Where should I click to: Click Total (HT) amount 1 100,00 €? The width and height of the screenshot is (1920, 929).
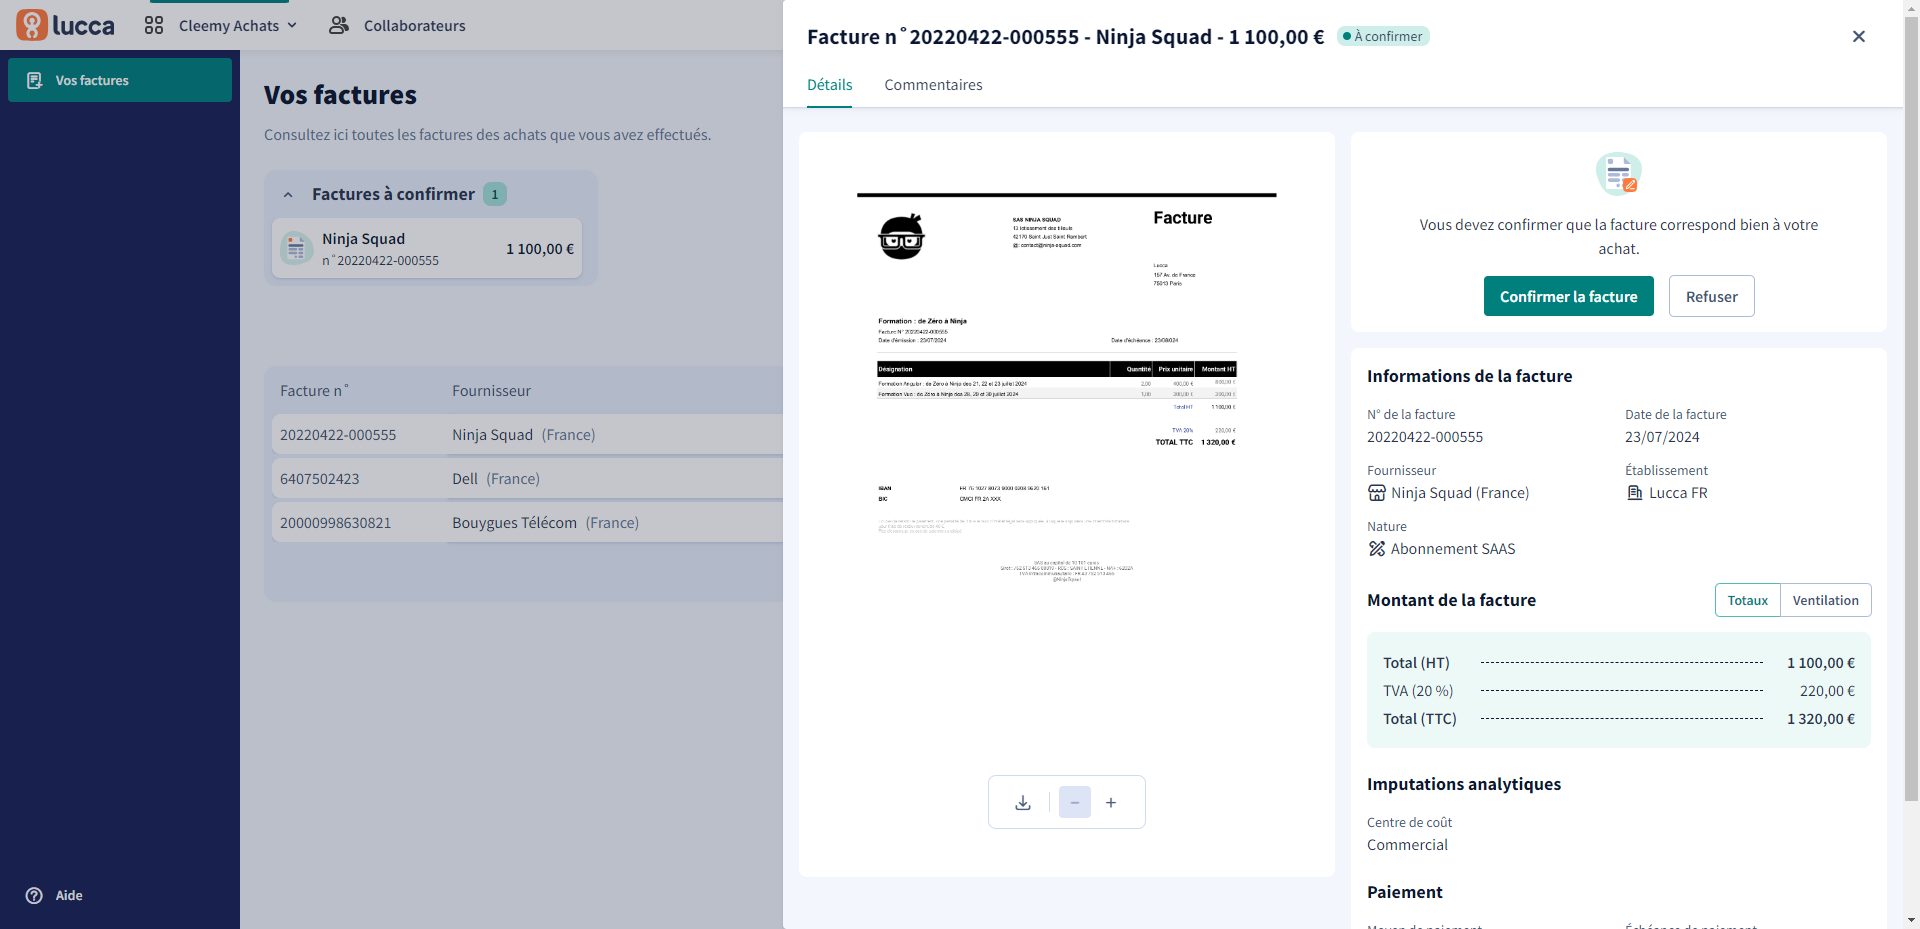1821,663
